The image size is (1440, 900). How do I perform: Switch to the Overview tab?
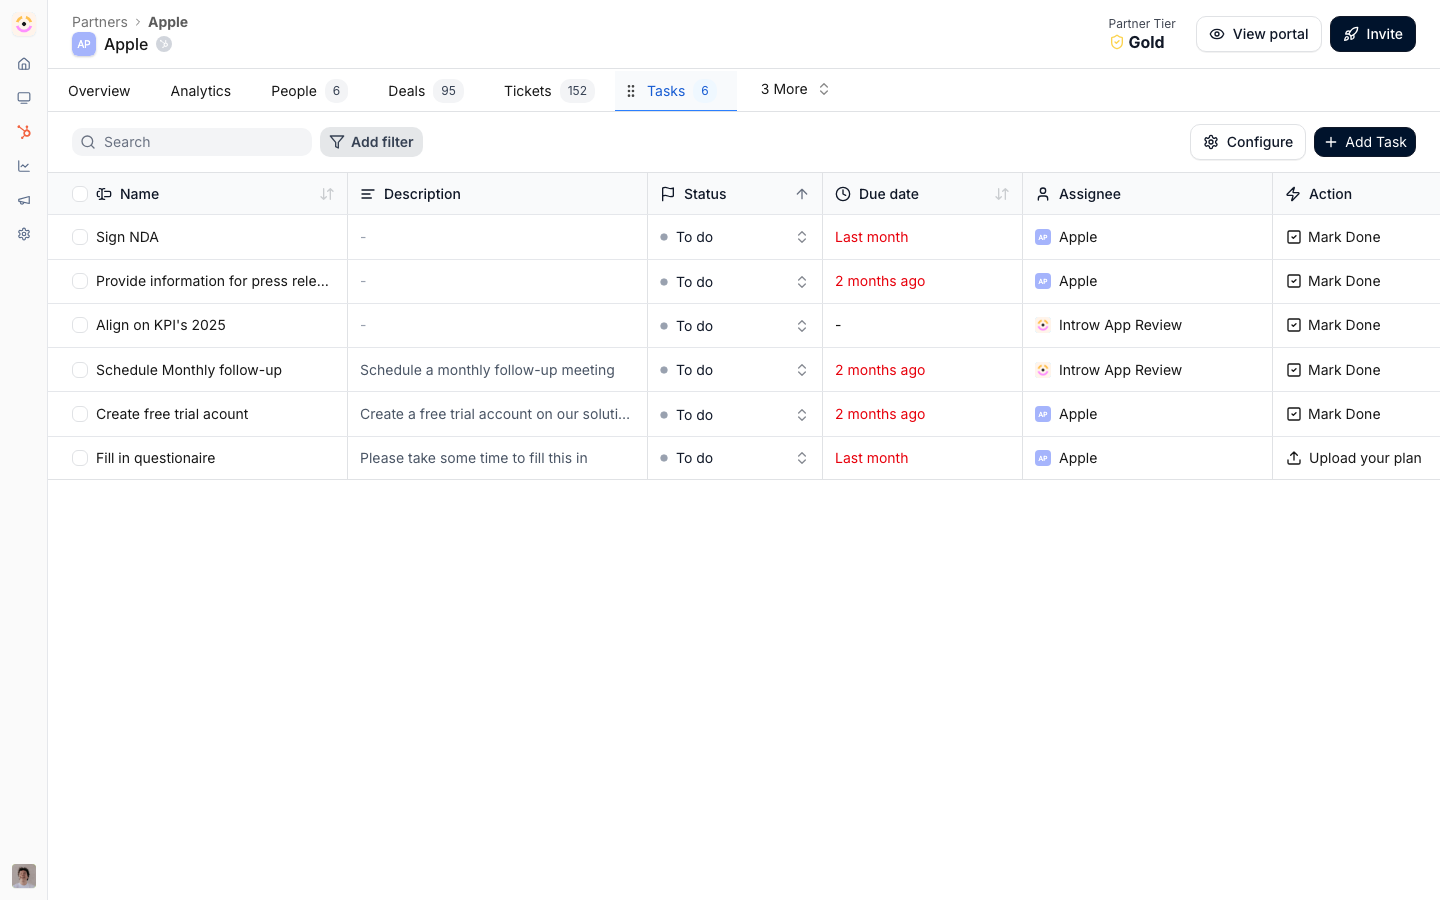[99, 91]
